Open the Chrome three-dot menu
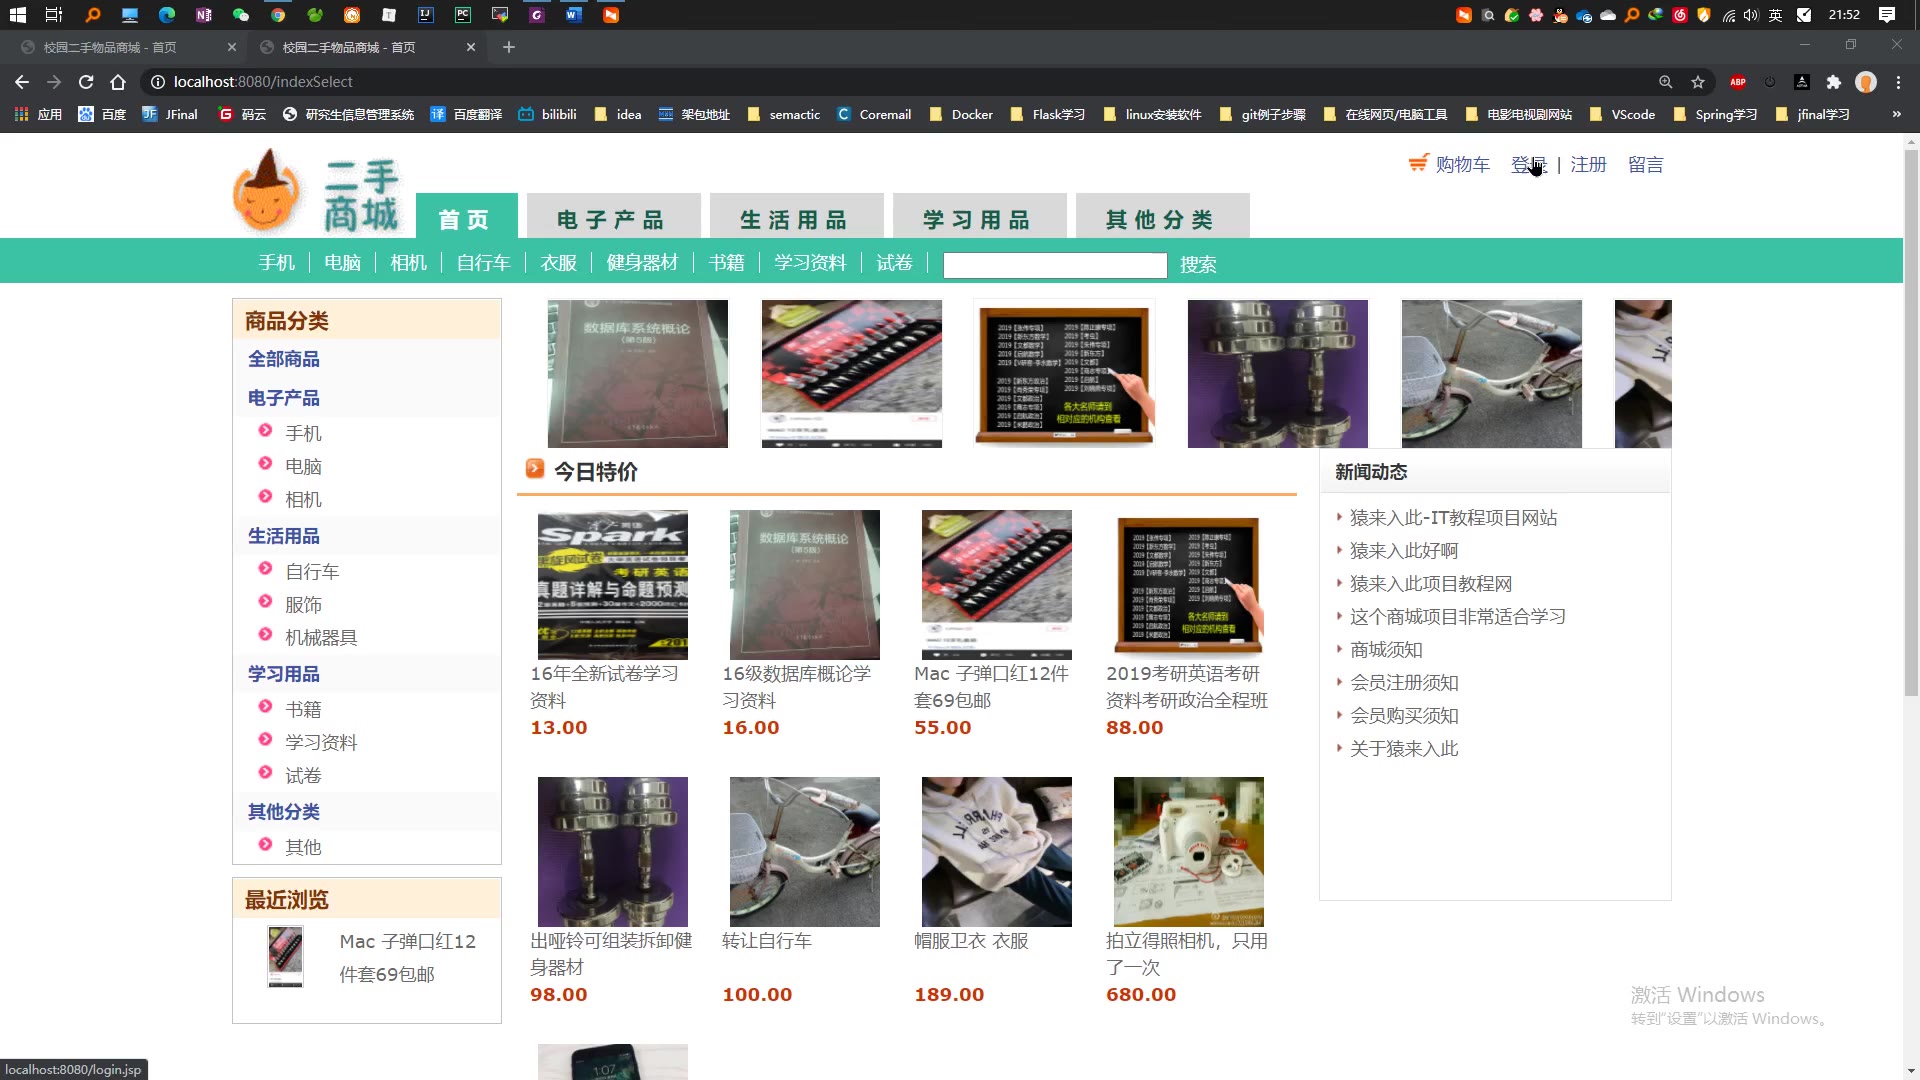Screen dimensions: 1920x1080 [x=1898, y=82]
